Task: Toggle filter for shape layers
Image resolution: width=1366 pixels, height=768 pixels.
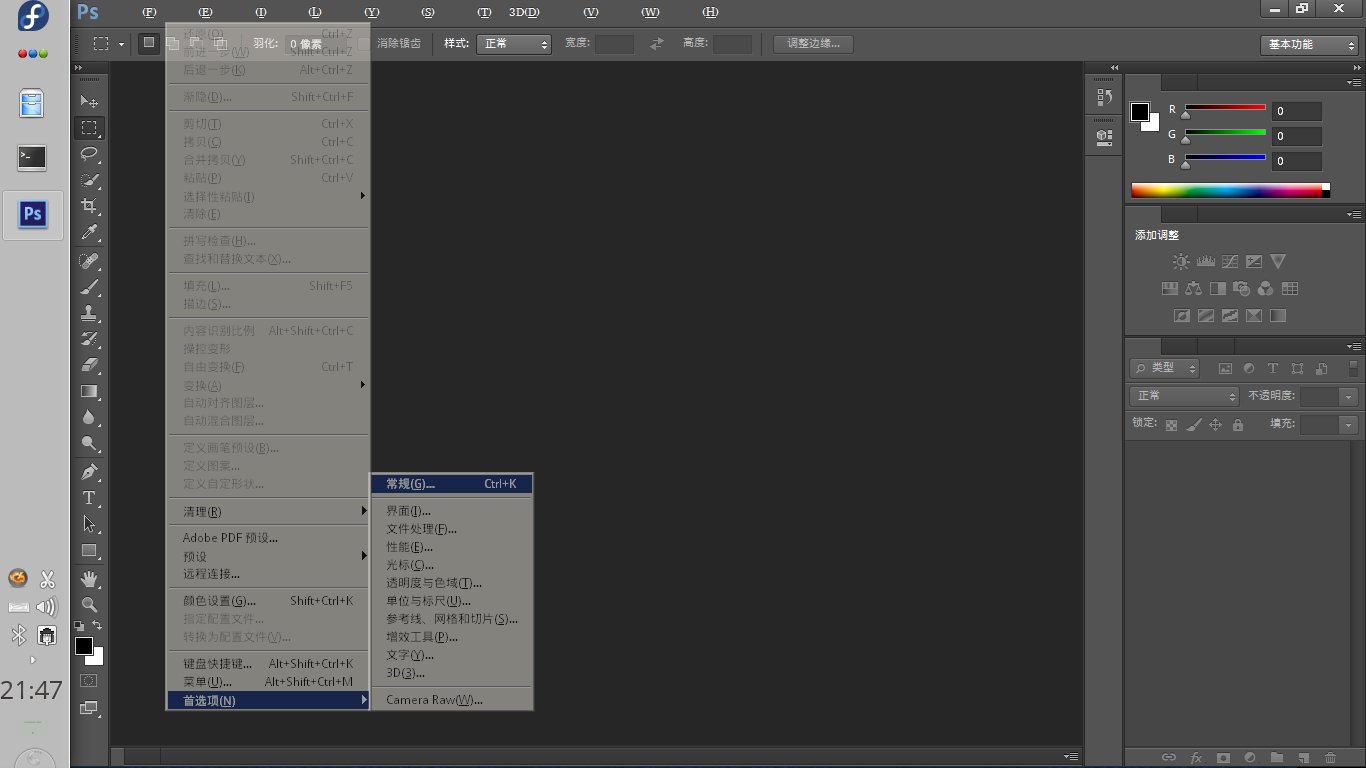Action: [1297, 368]
